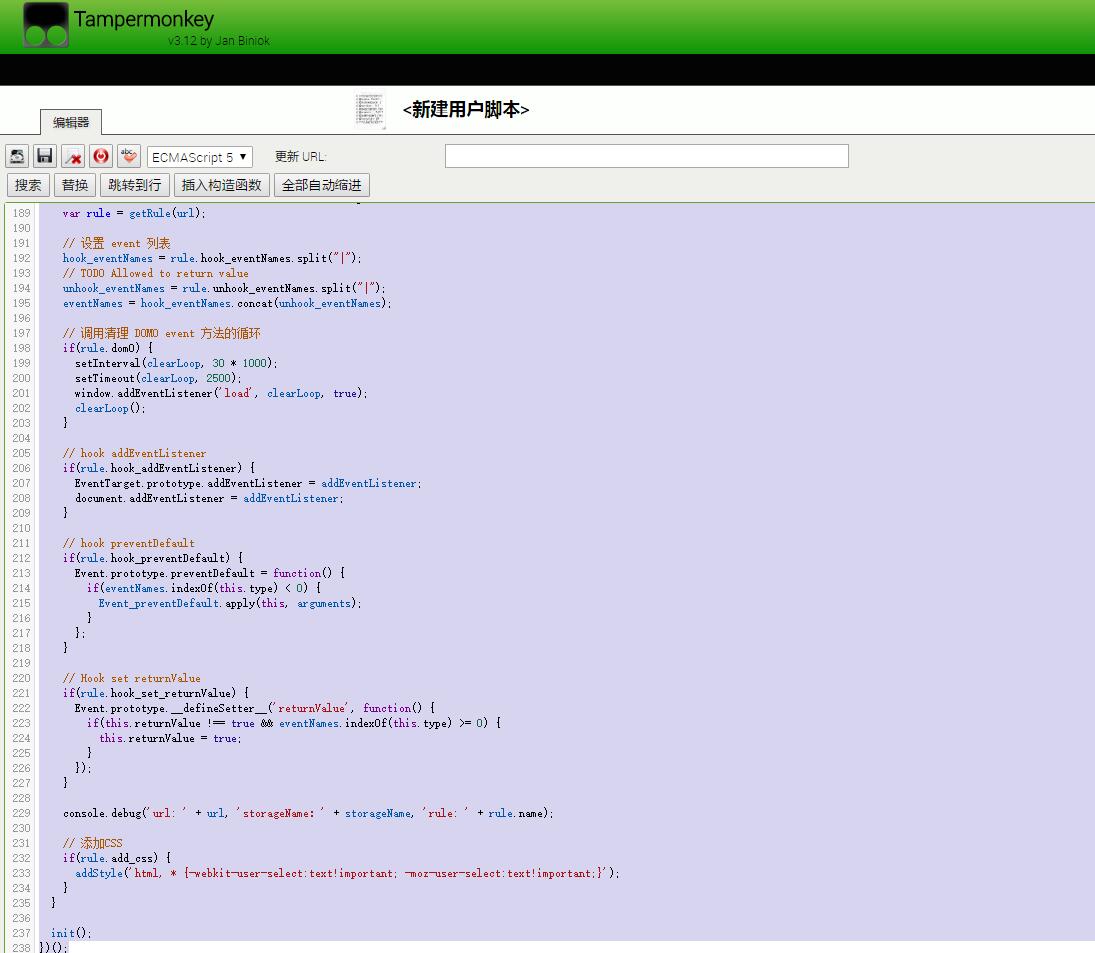Click the 插入构造函数 button

[221, 185]
